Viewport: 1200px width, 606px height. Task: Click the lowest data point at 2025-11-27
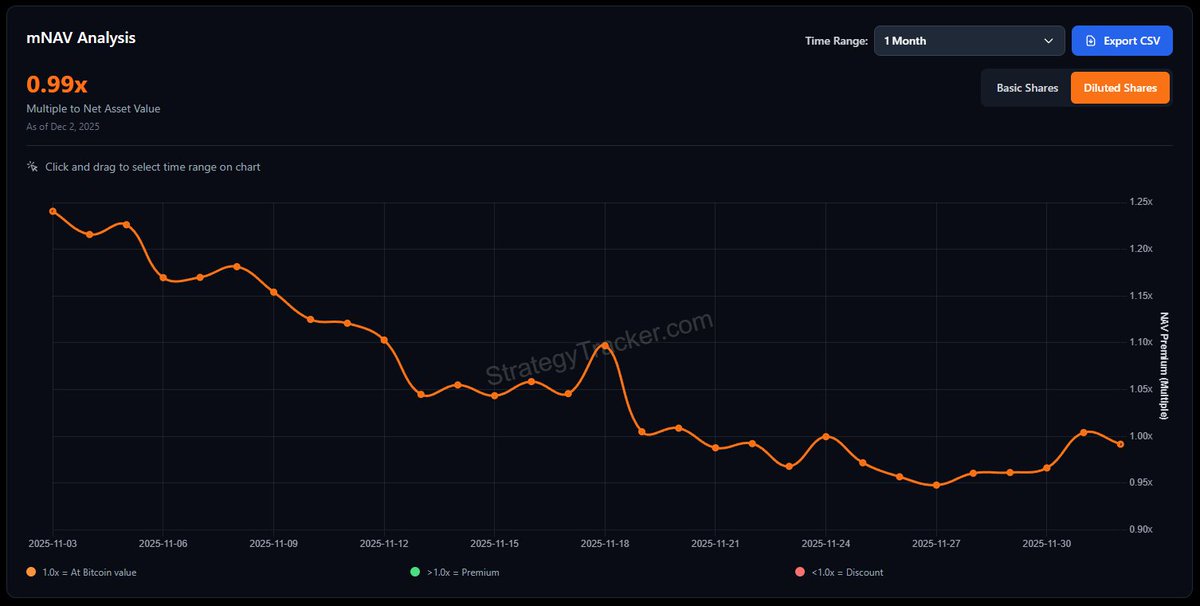pyautogui.click(x=936, y=485)
